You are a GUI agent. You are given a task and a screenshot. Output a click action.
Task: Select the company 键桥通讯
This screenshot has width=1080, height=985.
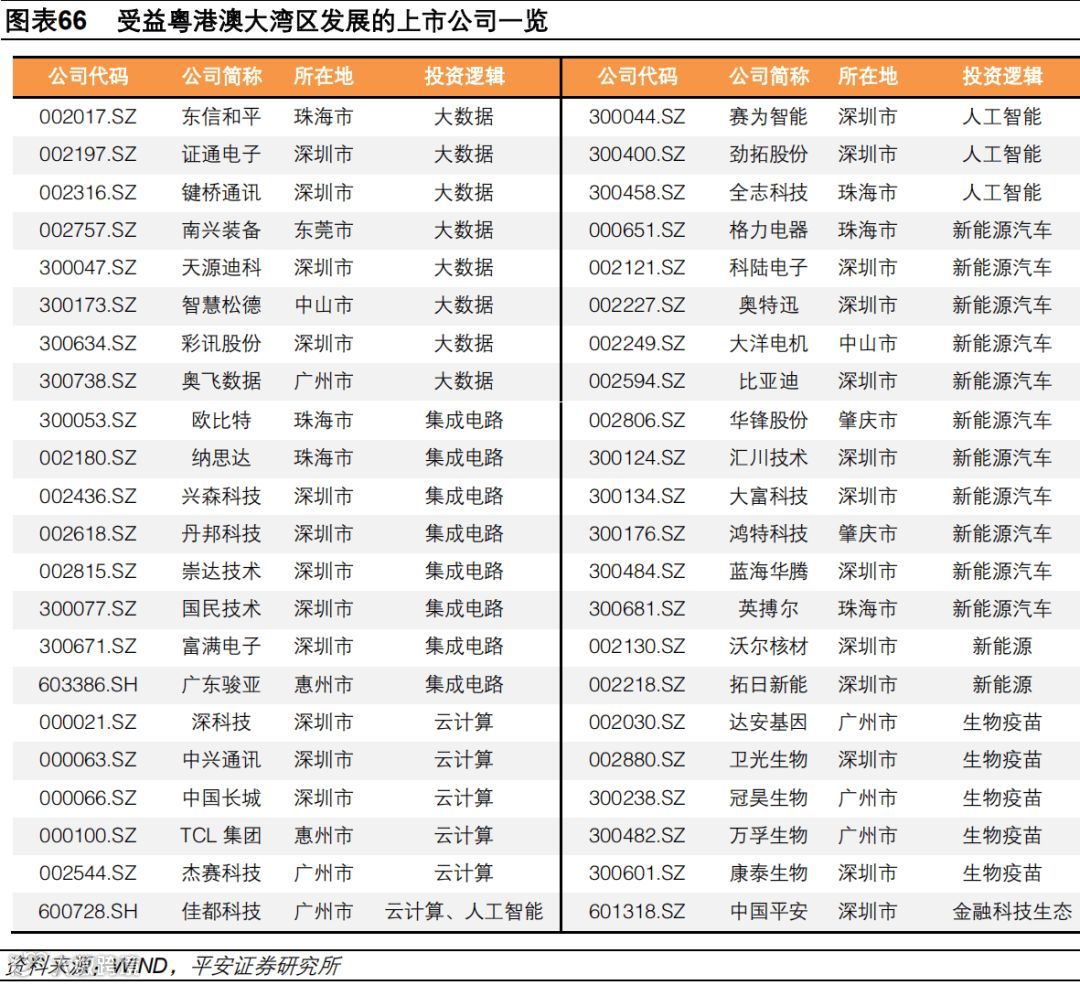tap(221, 192)
